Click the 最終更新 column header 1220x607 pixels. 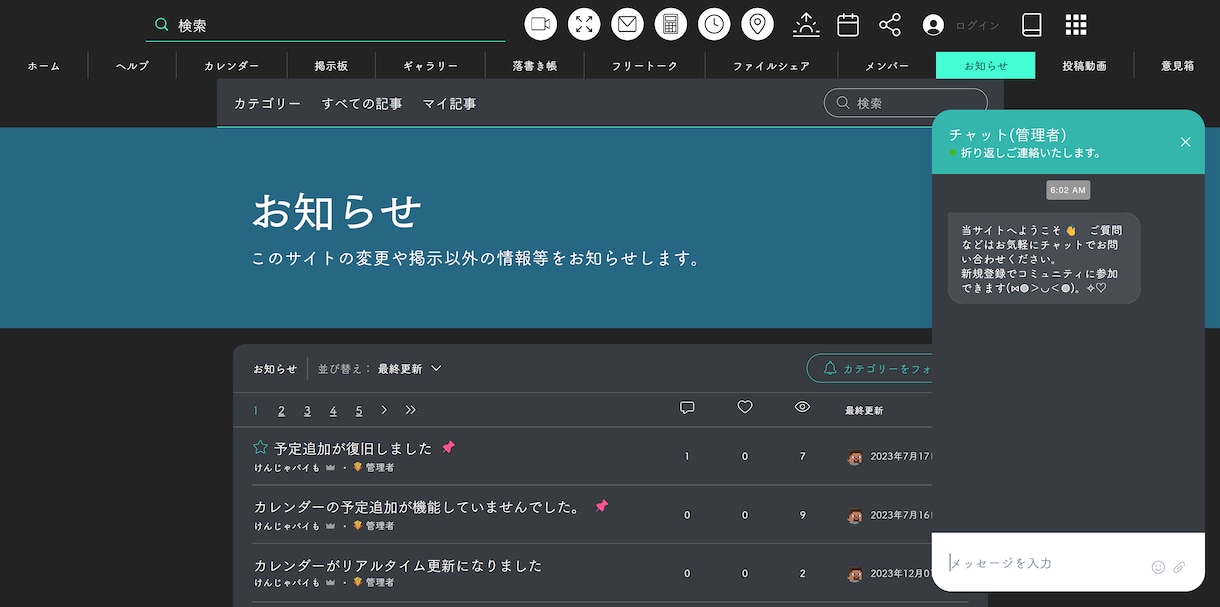[864, 410]
